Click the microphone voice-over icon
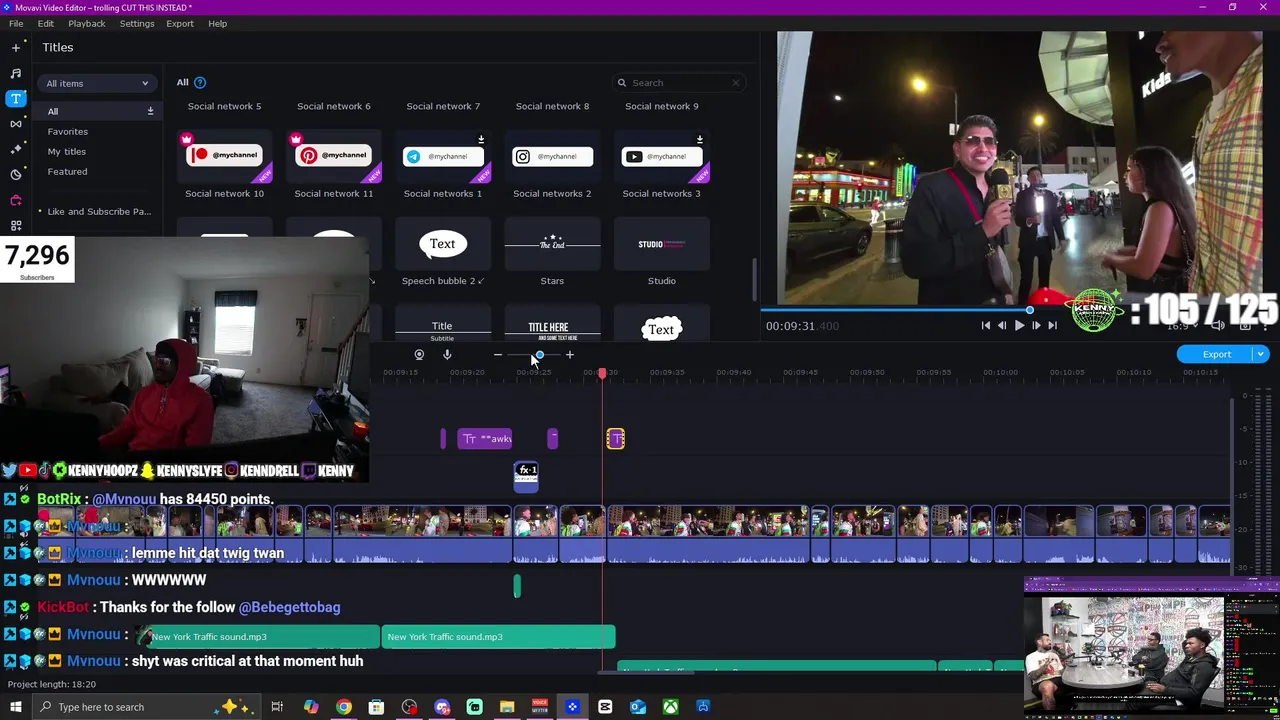1280x720 pixels. coord(447,355)
